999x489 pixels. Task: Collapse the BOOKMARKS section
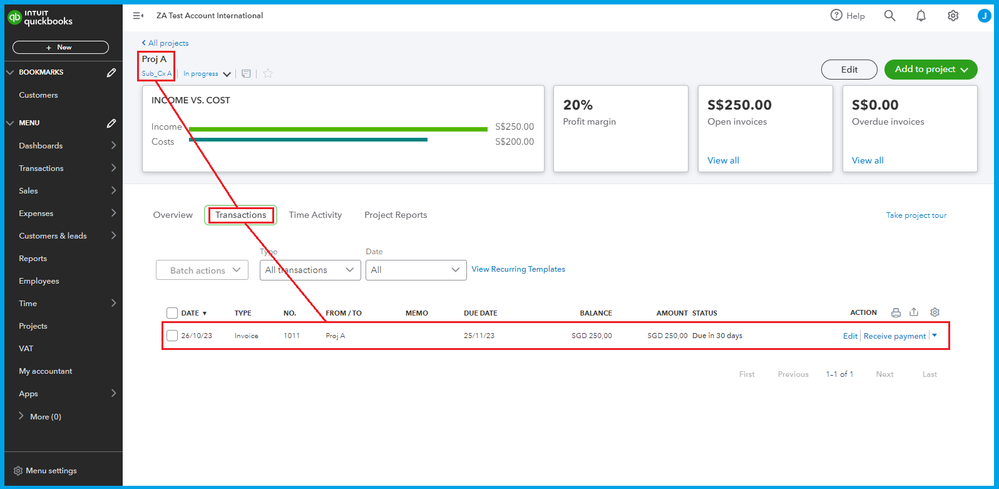(10, 73)
